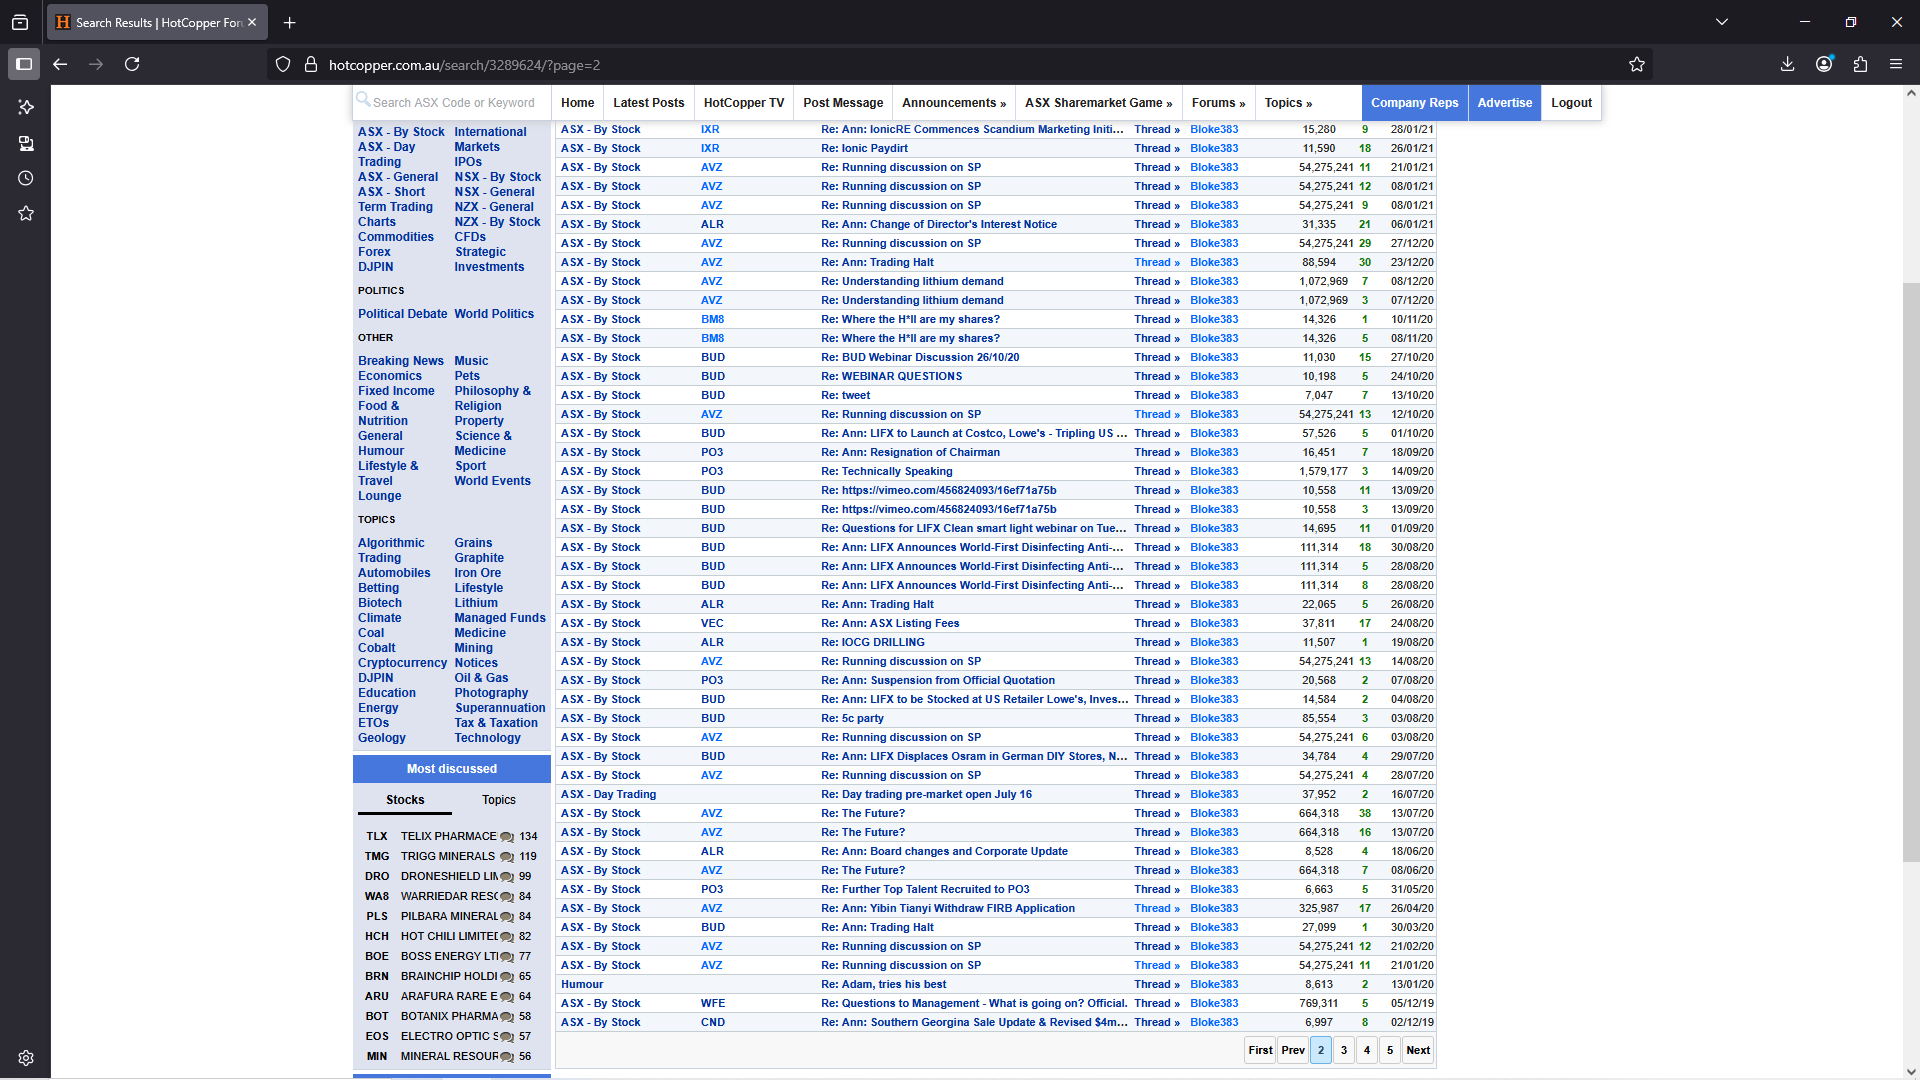Open Thread link for 'Re: 5c party'
Screen dimensions: 1920x1080
tap(1157, 718)
